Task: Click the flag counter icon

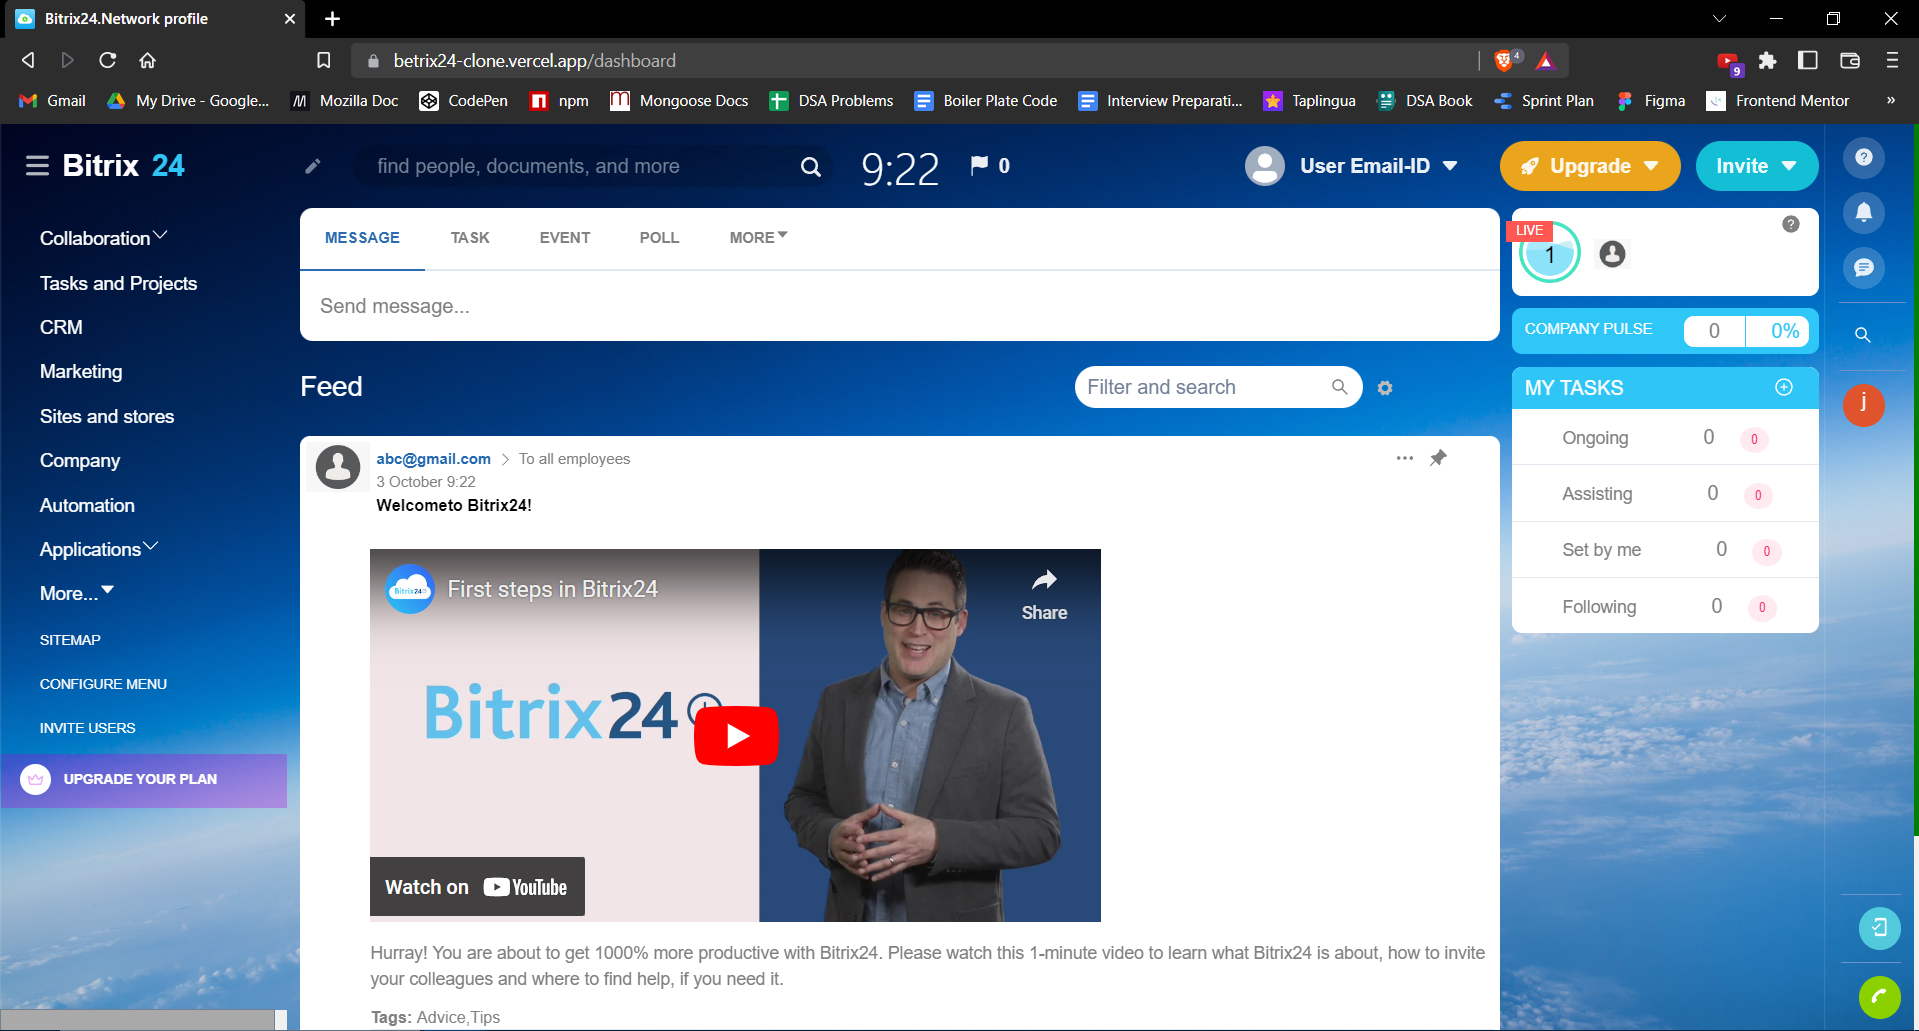Action: point(979,165)
